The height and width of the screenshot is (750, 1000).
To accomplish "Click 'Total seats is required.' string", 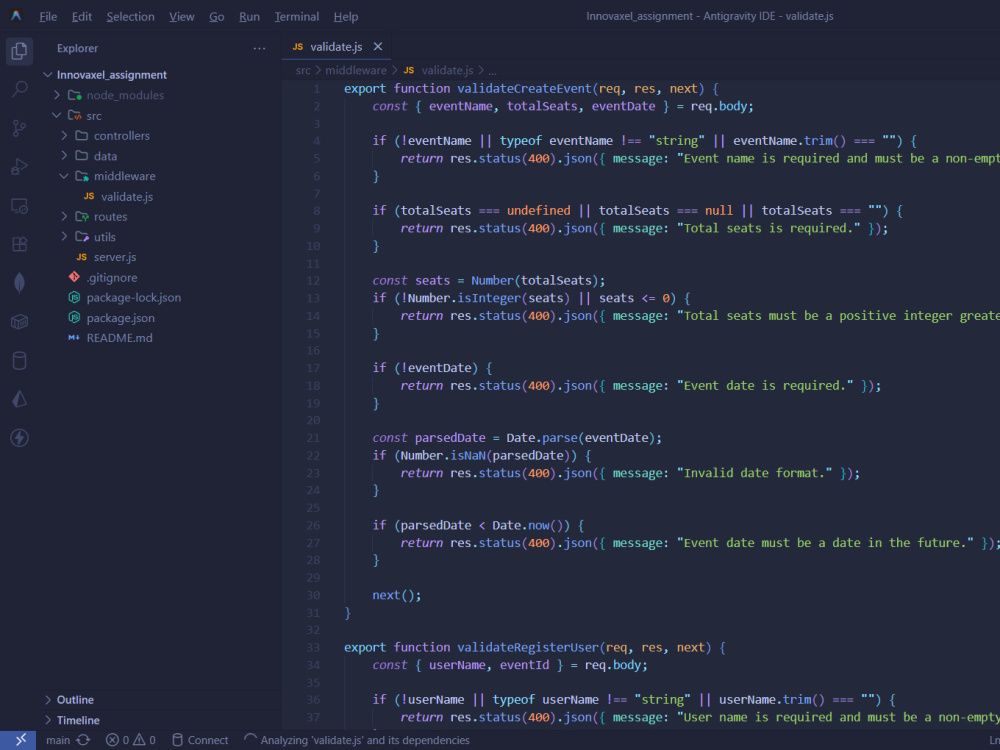I will pos(768,228).
